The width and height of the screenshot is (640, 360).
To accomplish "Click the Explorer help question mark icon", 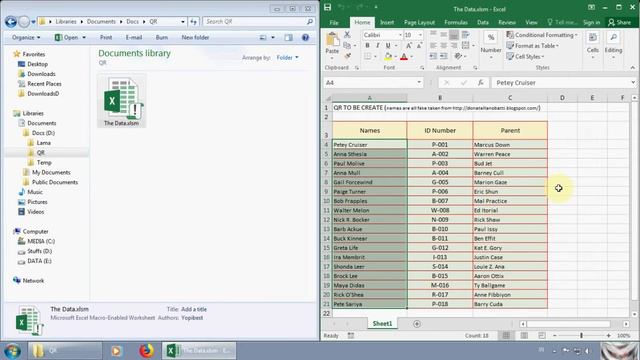I will (x=305, y=38).
